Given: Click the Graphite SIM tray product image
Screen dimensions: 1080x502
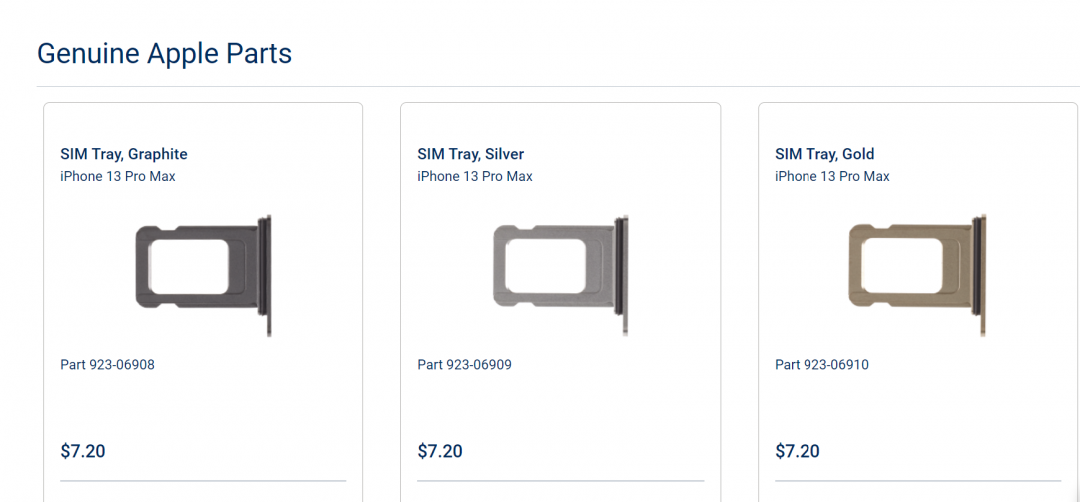Looking at the screenshot, I should click(x=204, y=275).
